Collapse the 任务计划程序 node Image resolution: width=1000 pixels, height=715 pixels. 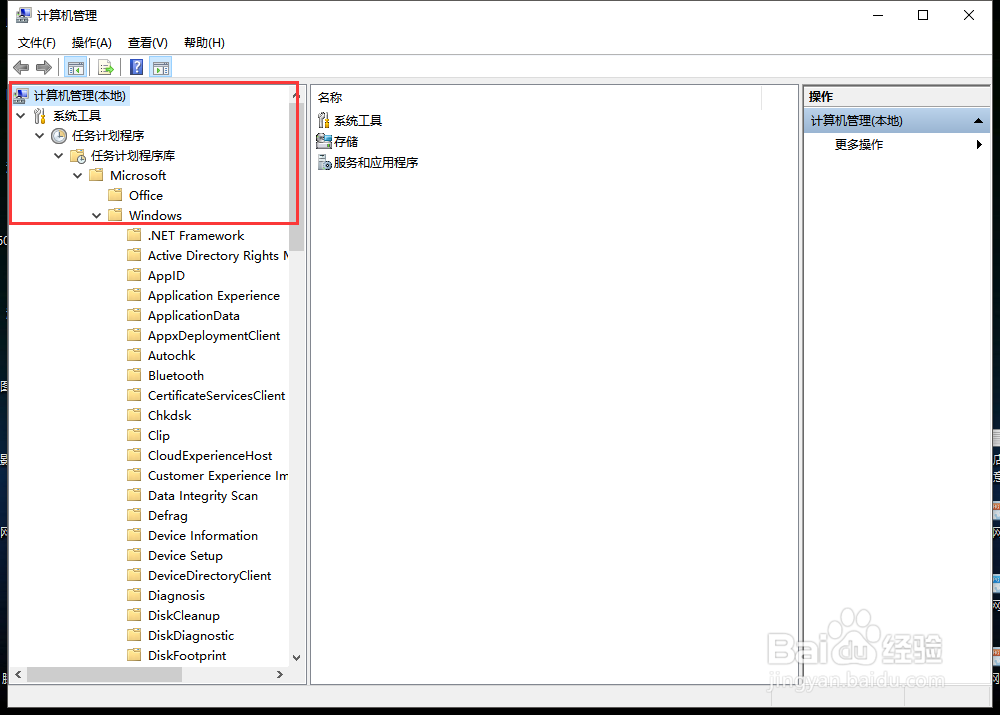click(x=40, y=135)
